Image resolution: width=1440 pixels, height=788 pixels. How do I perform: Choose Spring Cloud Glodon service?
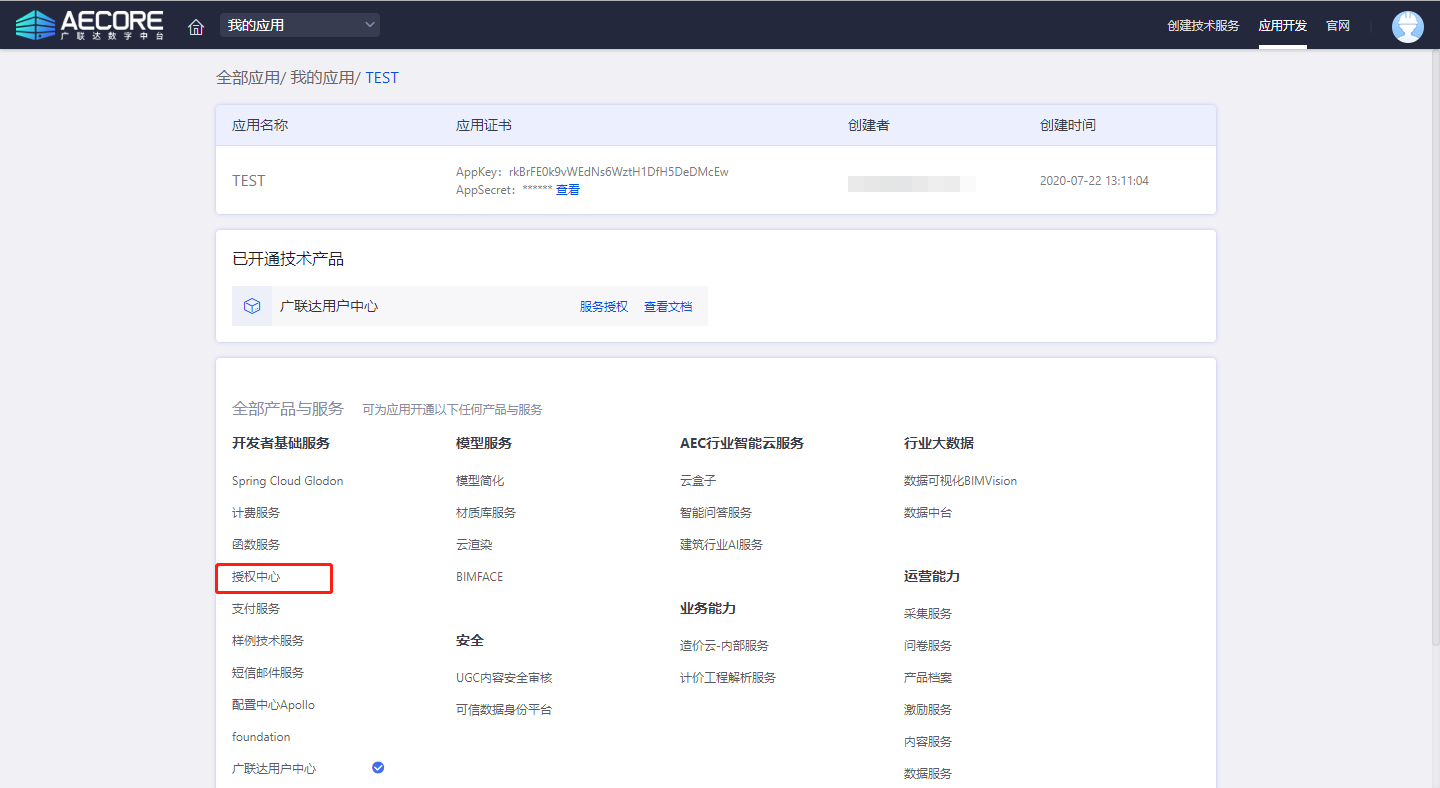click(x=287, y=481)
